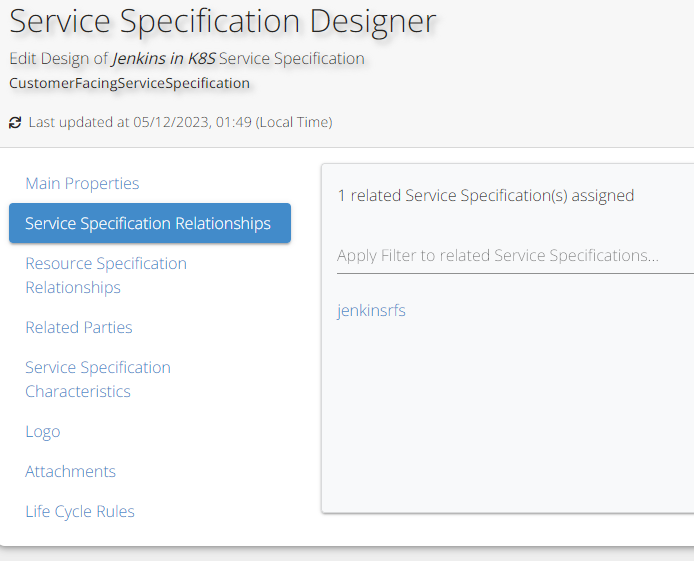
Task: Click the '1 related Service Specification(s) assigned' text
Action: [486, 196]
